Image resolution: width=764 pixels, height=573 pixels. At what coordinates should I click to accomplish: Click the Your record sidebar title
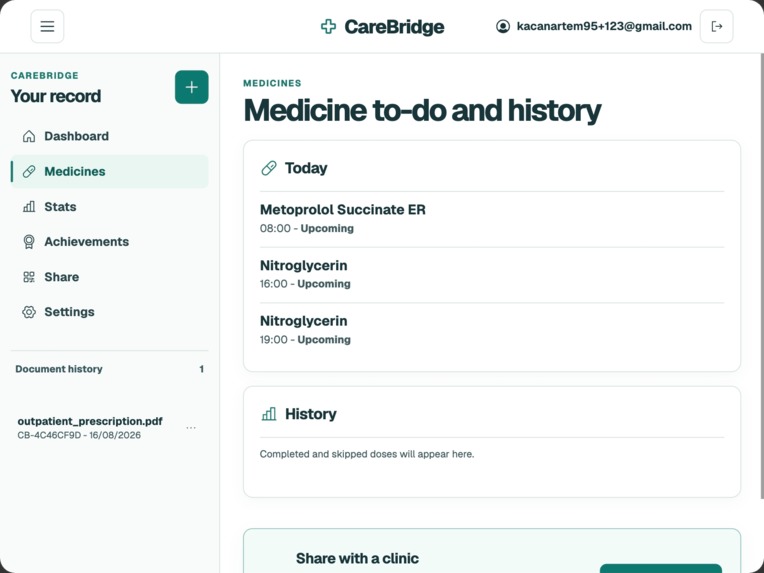[56, 96]
